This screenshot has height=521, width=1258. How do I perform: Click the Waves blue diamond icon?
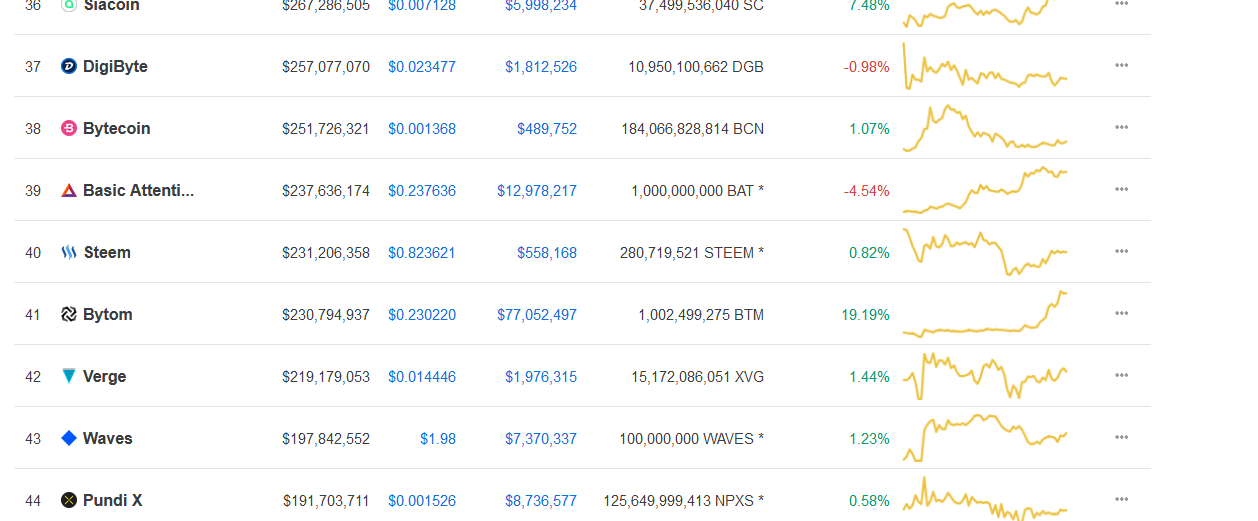click(69, 439)
